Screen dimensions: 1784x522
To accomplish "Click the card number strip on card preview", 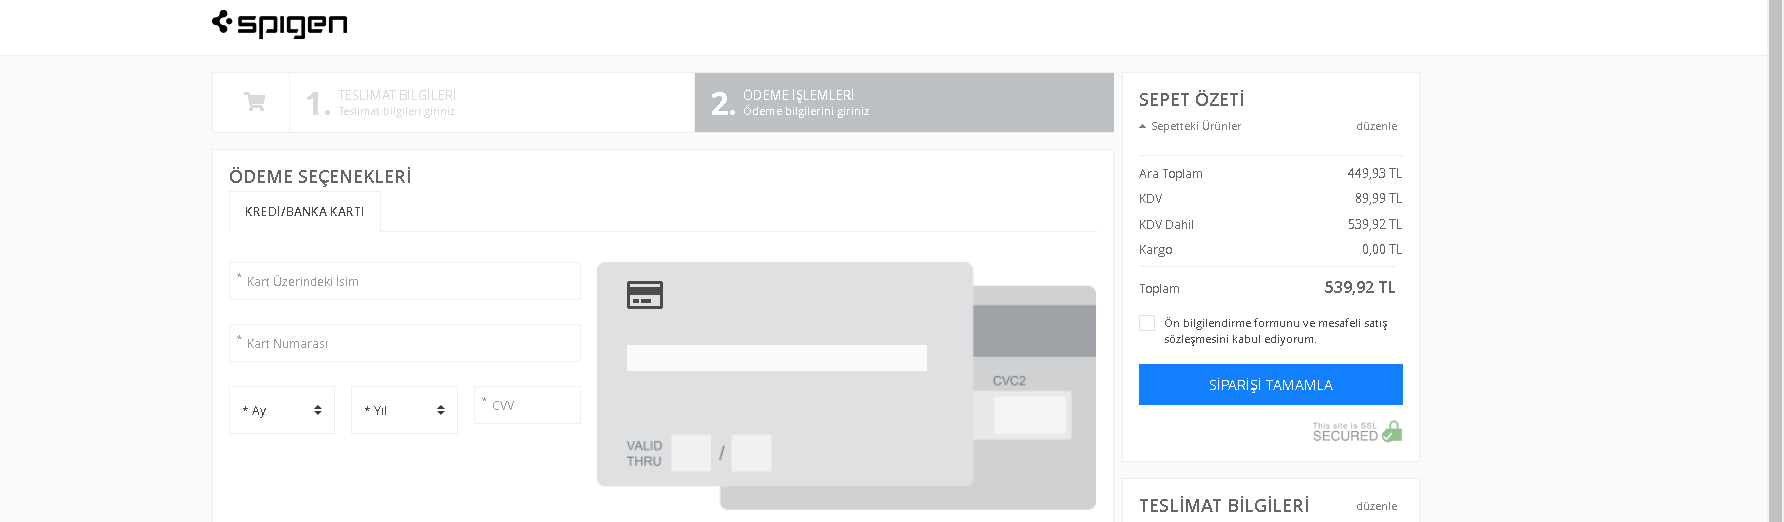I will click(776, 358).
